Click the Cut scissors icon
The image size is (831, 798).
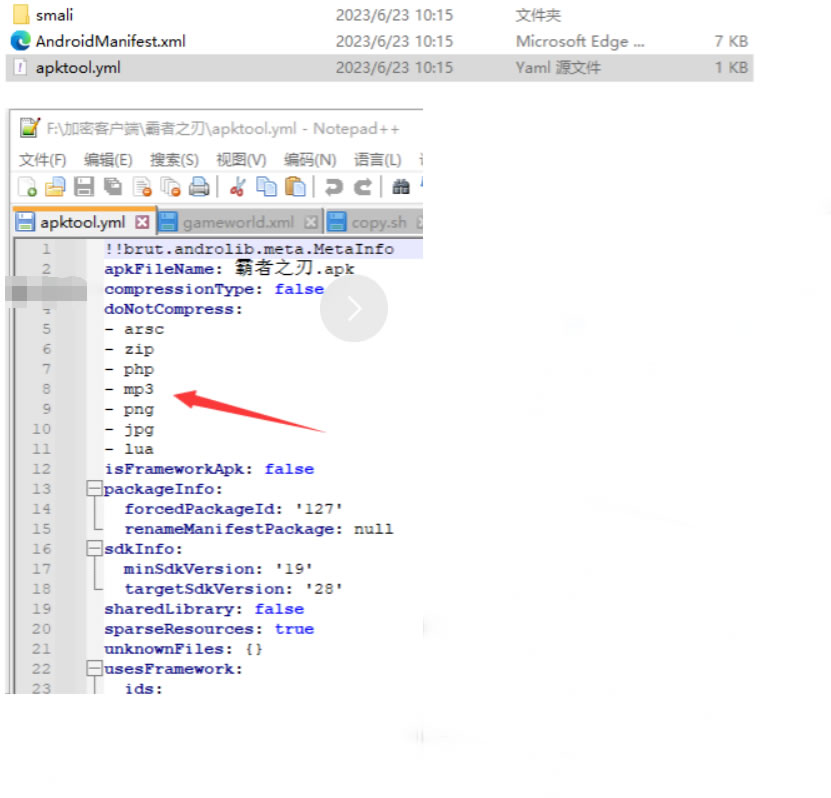click(x=238, y=186)
